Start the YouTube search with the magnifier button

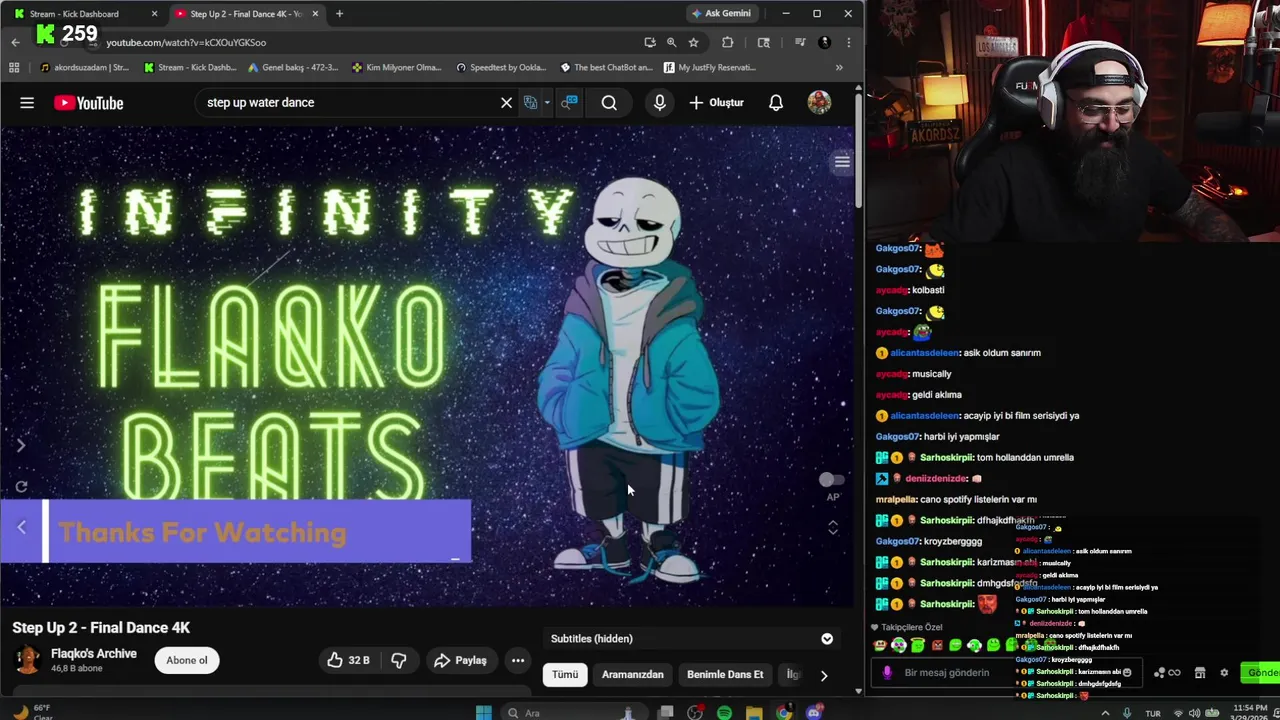(609, 103)
